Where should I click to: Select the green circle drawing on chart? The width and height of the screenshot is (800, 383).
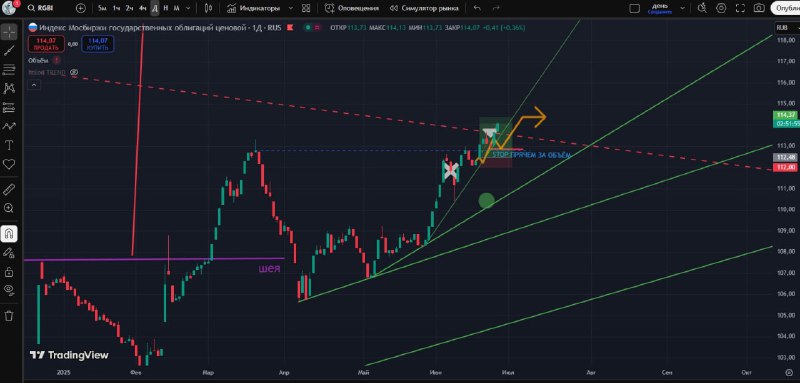click(486, 200)
